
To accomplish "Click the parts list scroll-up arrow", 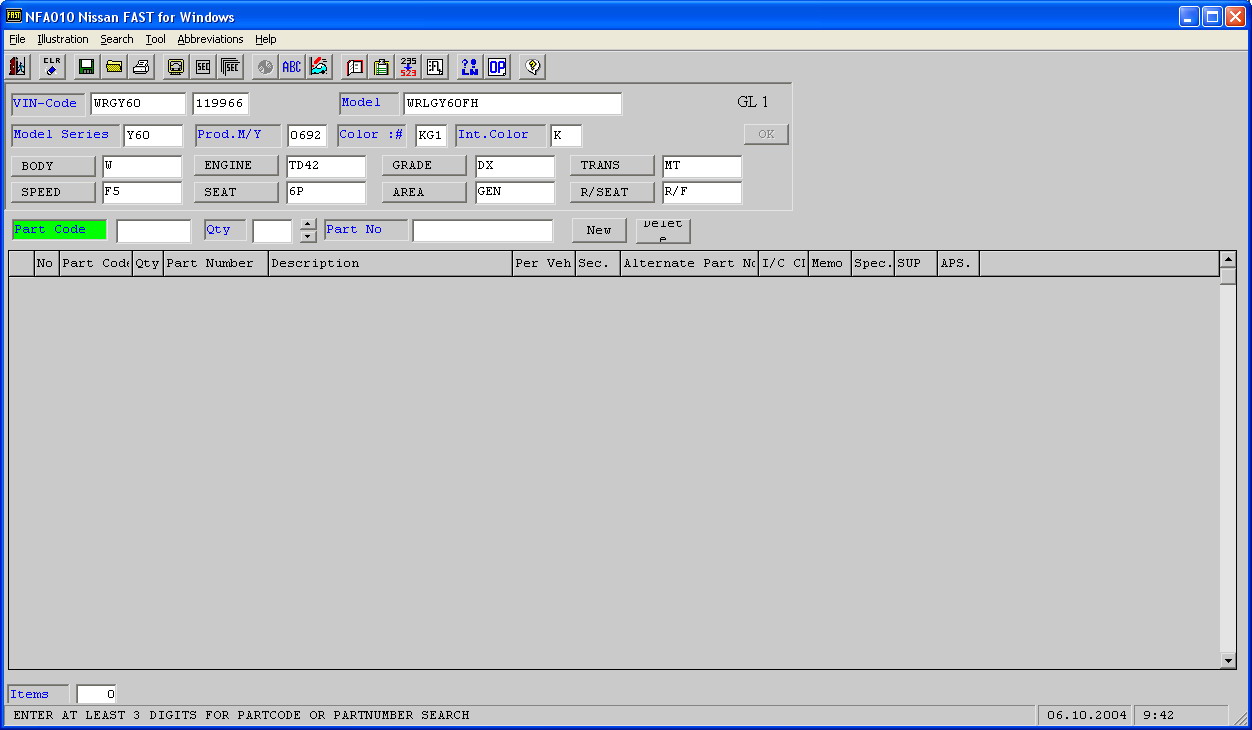I will [1228, 260].
